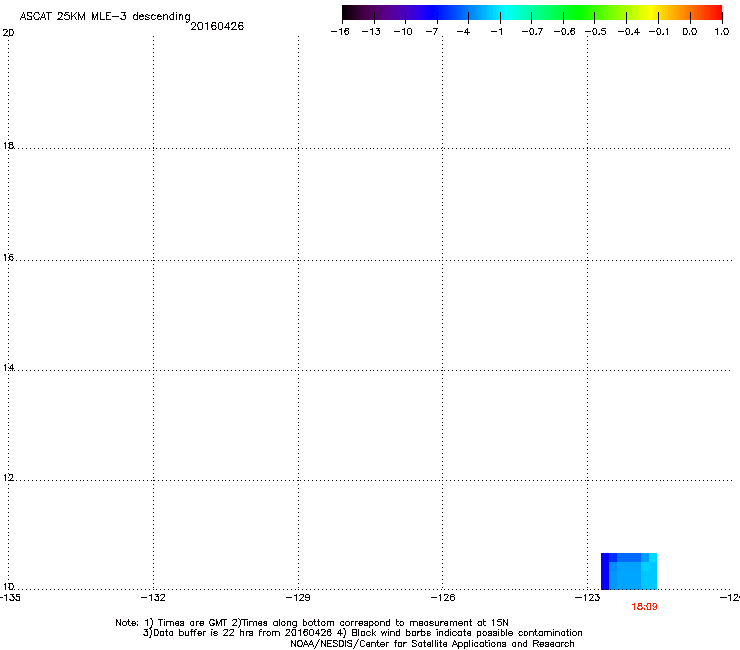
Task: Click the red timestamp 18:09
Action: coord(644,607)
